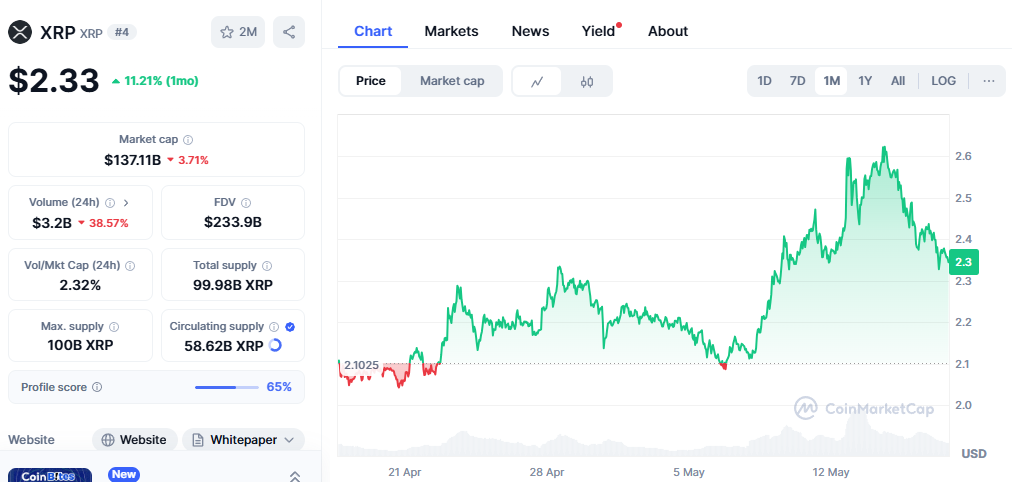This screenshot has width=1012, height=482.
Task: Enable LOG scale on chart
Action: pyautogui.click(x=943, y=81)
